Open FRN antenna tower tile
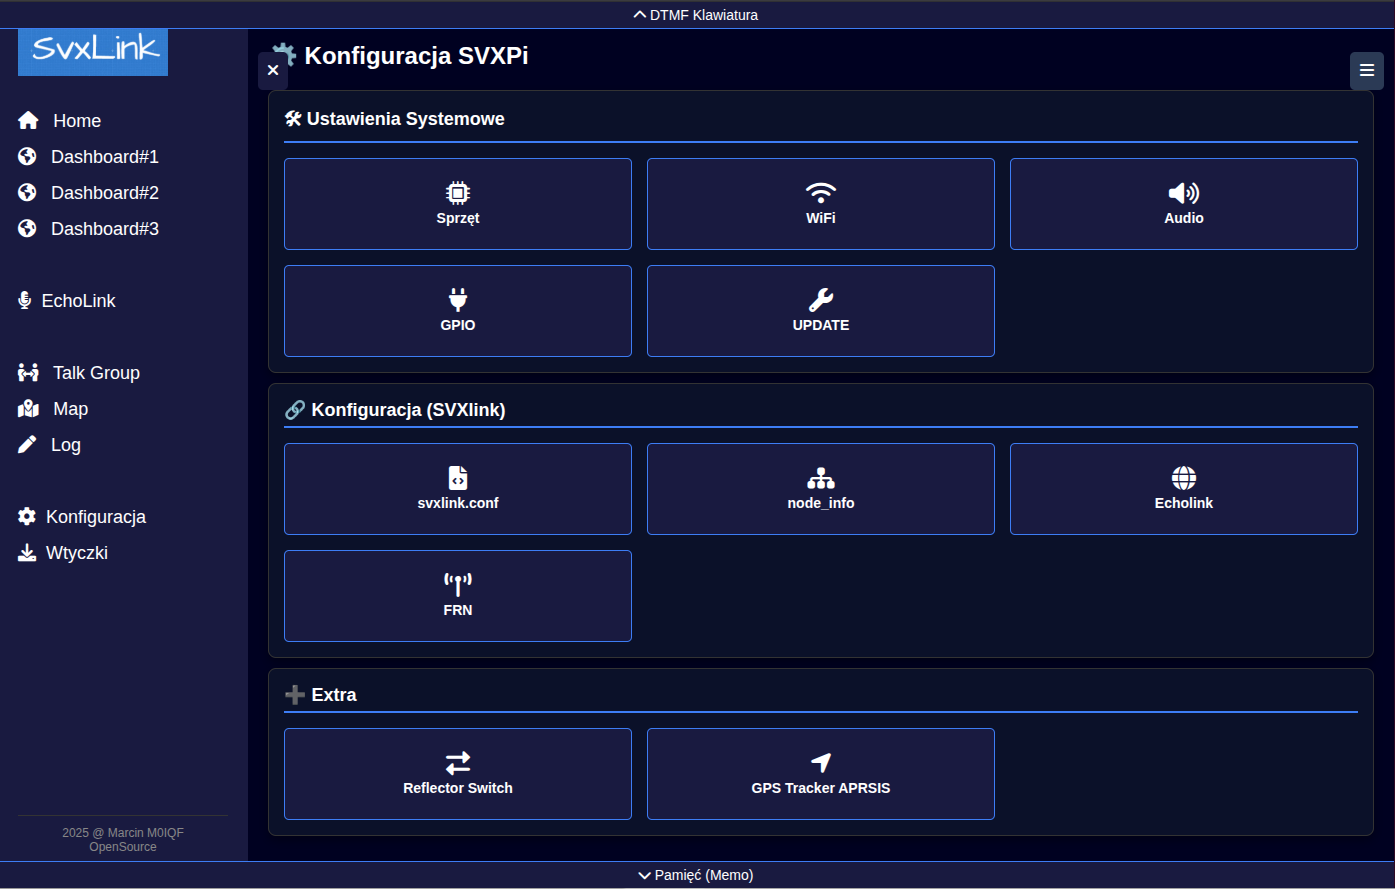The image size is (1395, 889). 458,596
